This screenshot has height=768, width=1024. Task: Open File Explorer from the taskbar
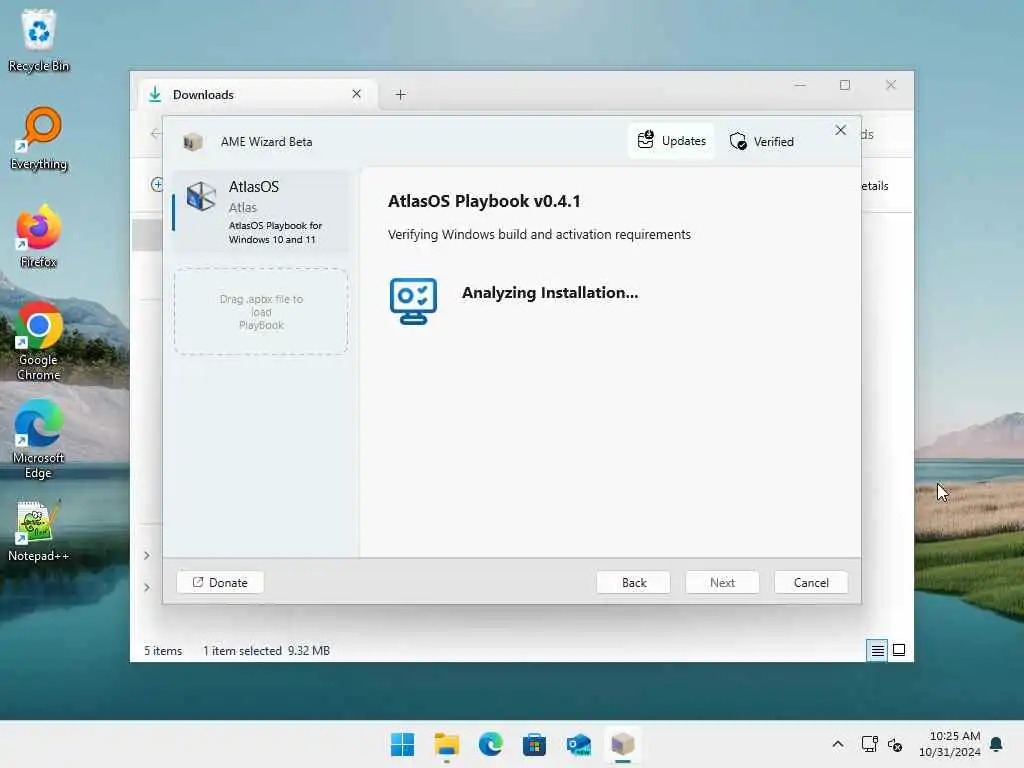click(447, 744)
